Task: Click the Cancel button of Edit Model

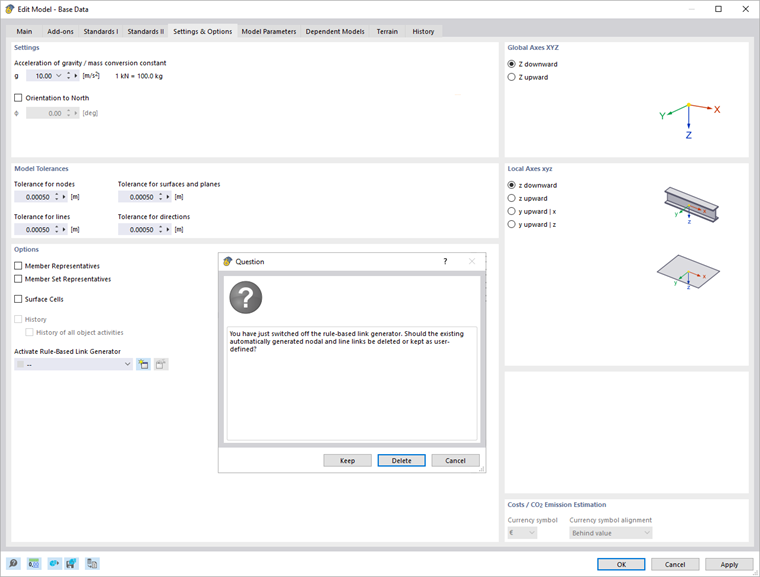Action: tap(675, 564)
